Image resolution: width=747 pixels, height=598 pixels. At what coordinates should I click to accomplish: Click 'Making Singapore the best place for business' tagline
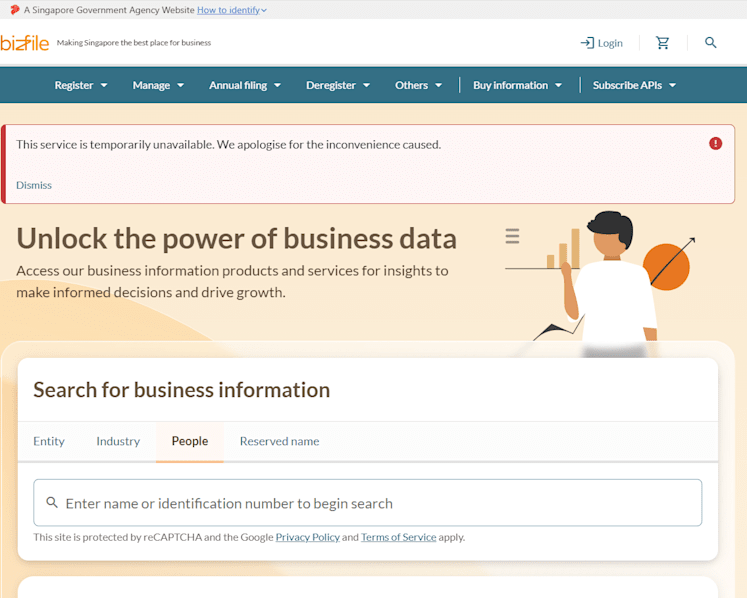click(134, 43)
